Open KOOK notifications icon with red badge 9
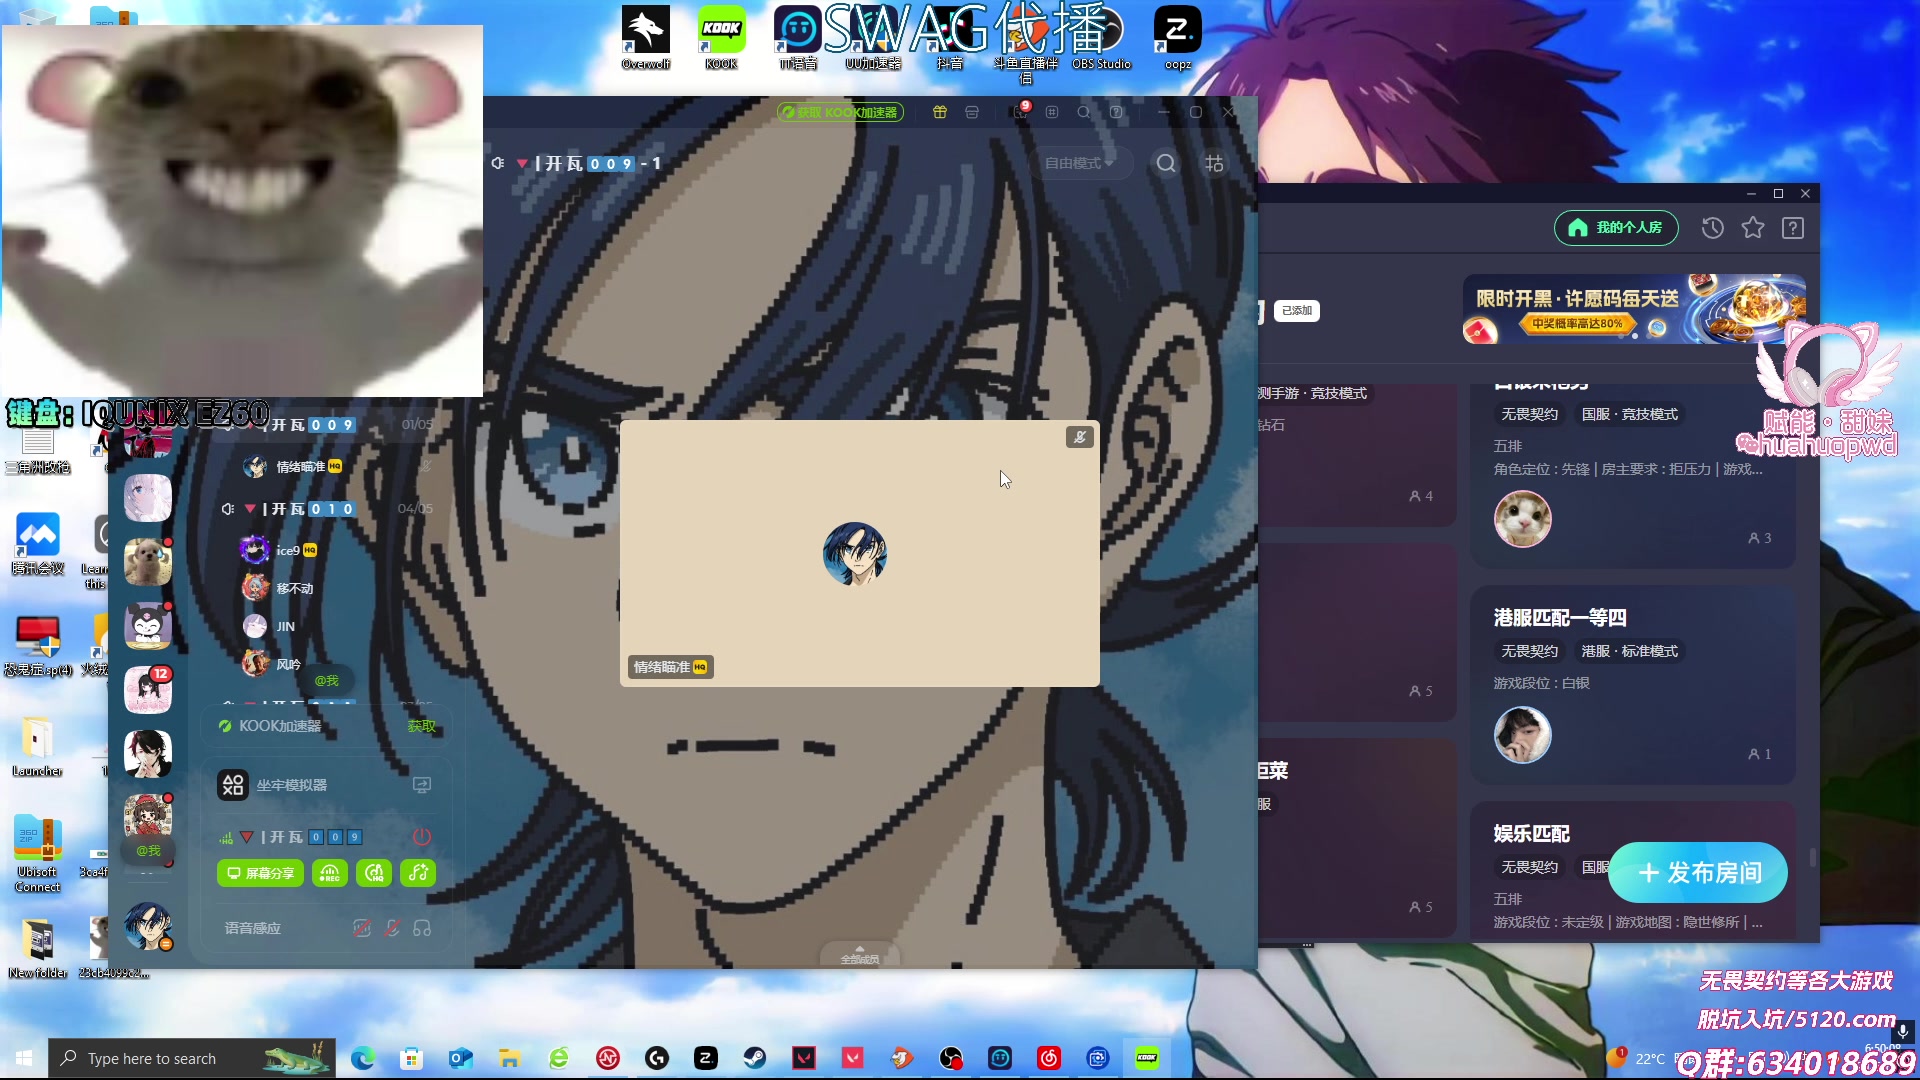The width and height of the screenshot is (1920, 1080). [1020, 112]
